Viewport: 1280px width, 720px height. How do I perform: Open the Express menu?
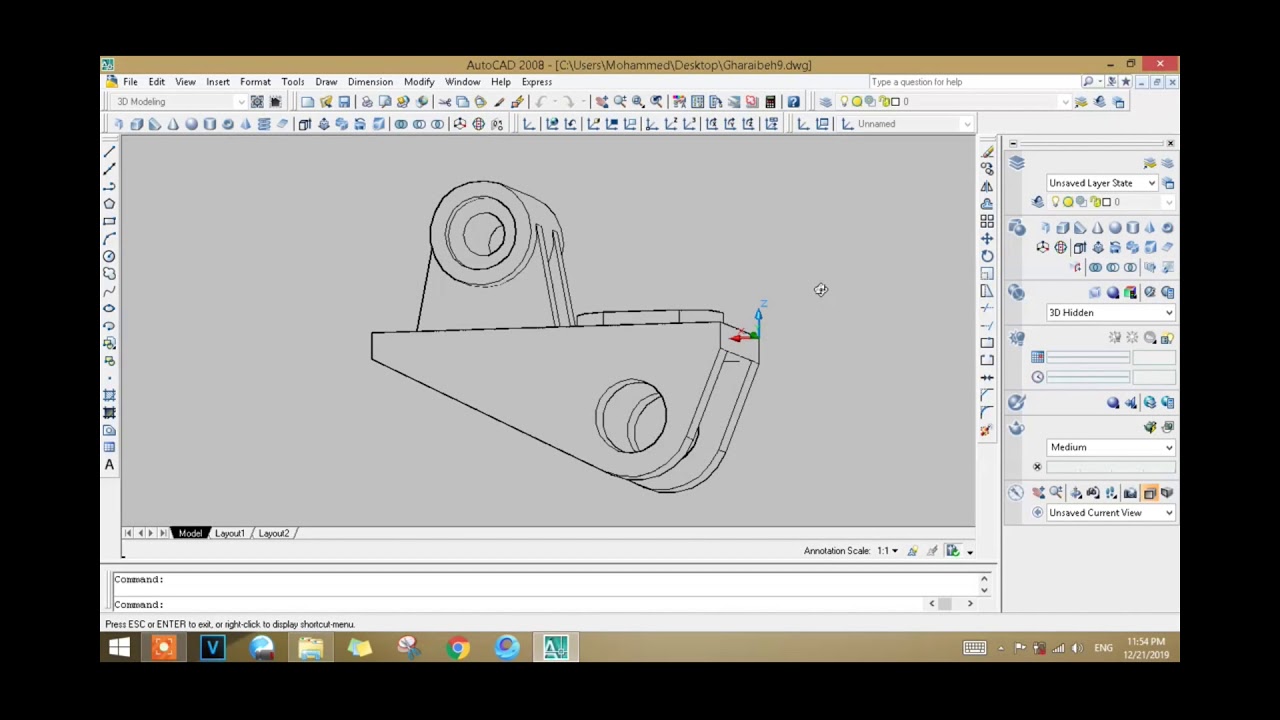click(x=536, y=82)
